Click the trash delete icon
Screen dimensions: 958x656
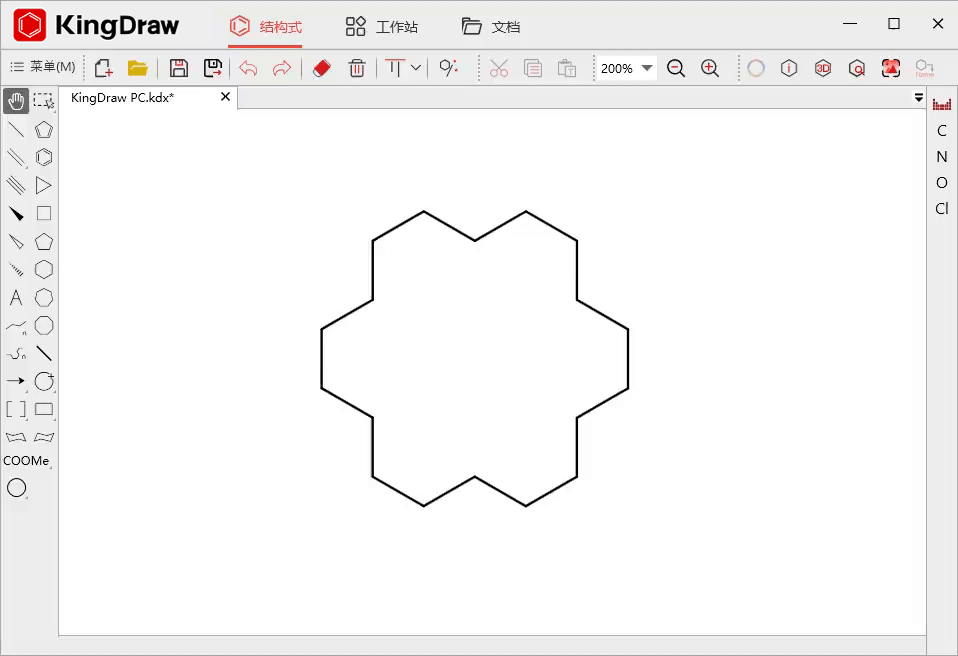point(357,68)
